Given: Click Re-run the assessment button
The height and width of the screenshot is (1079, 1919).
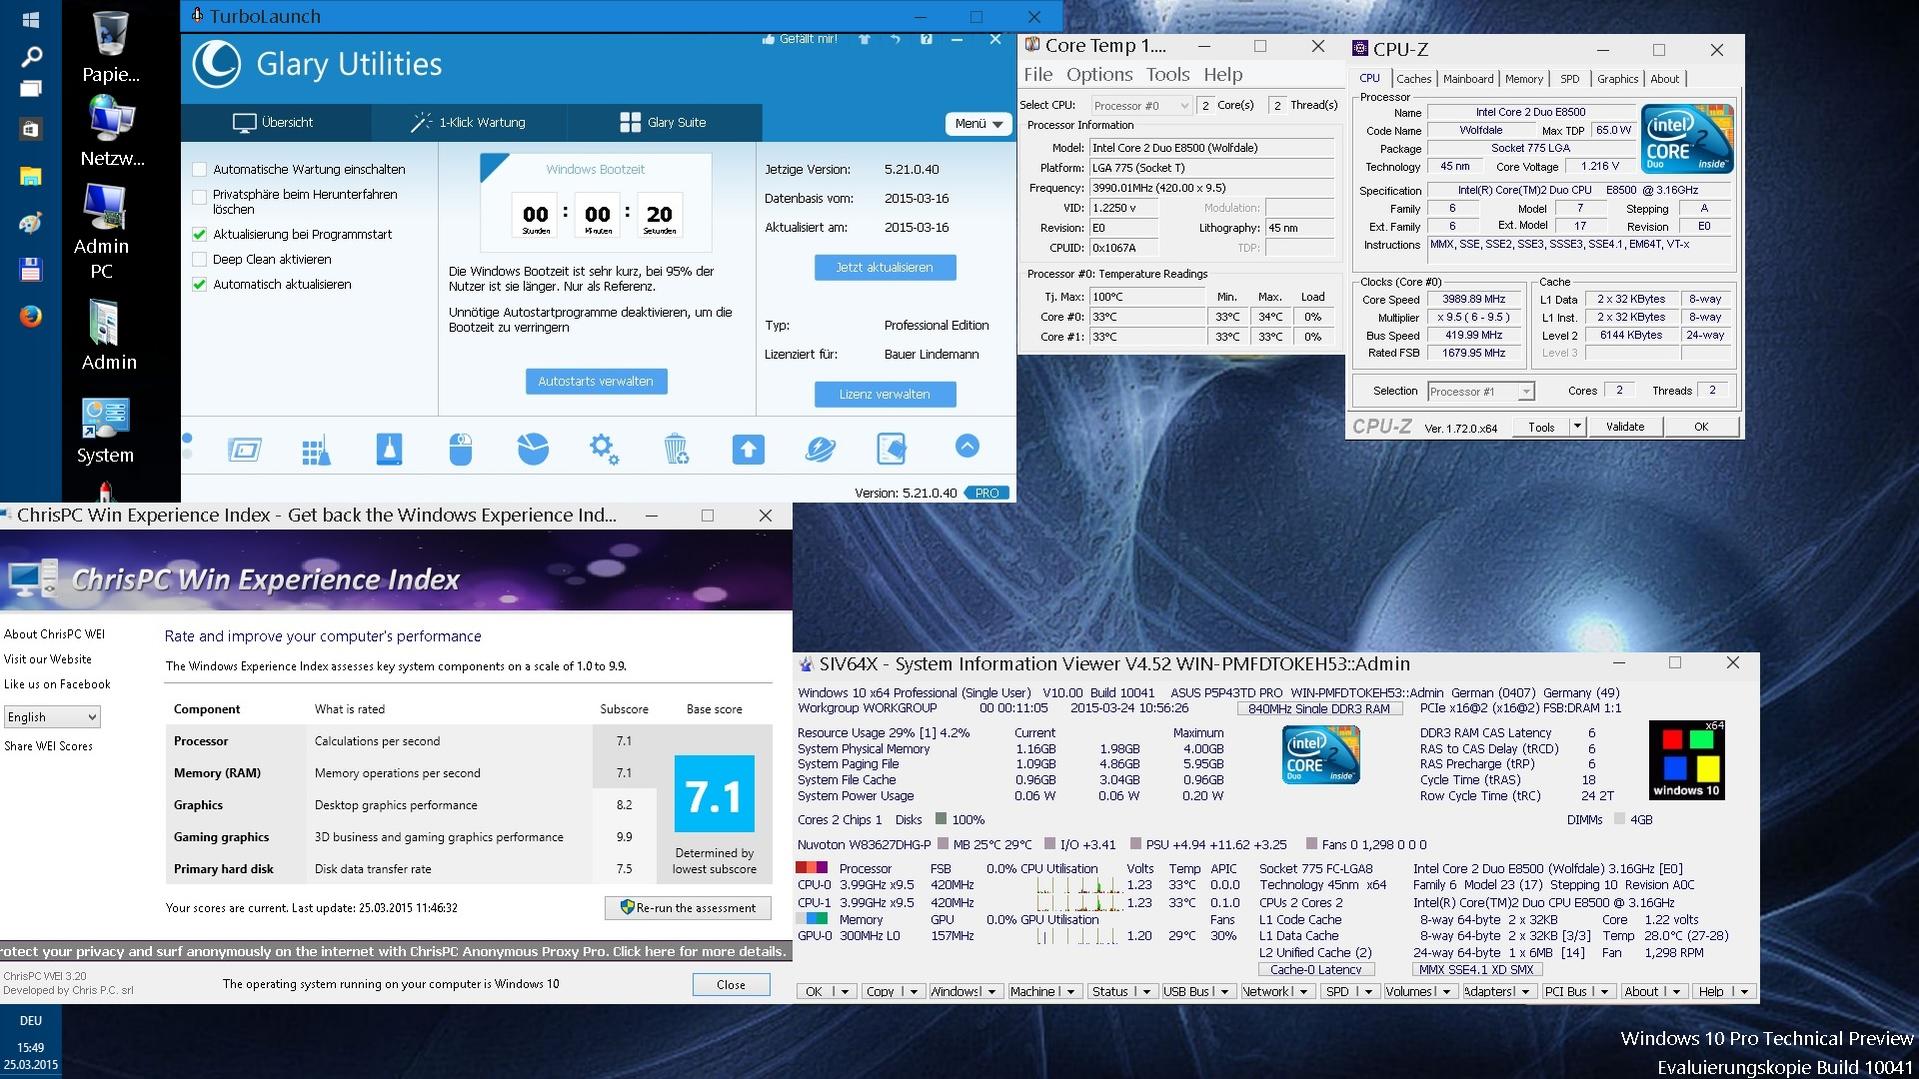Looking at the screenshot, I should (x=687, y=908).
